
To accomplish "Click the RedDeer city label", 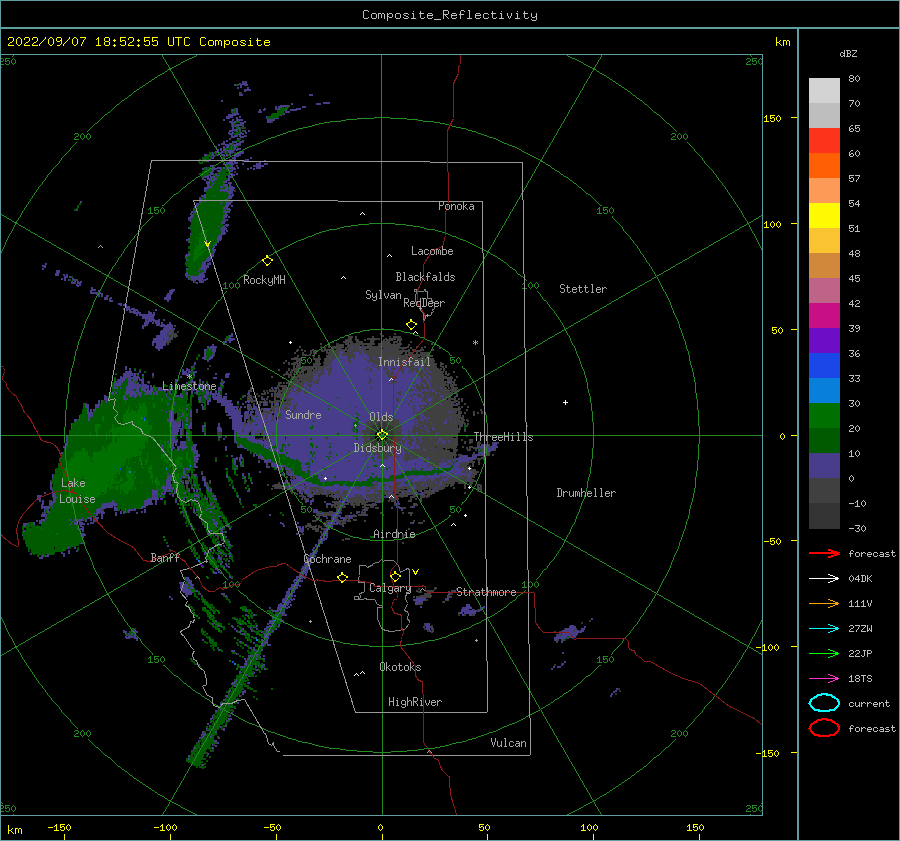I will tap(424, 303).
